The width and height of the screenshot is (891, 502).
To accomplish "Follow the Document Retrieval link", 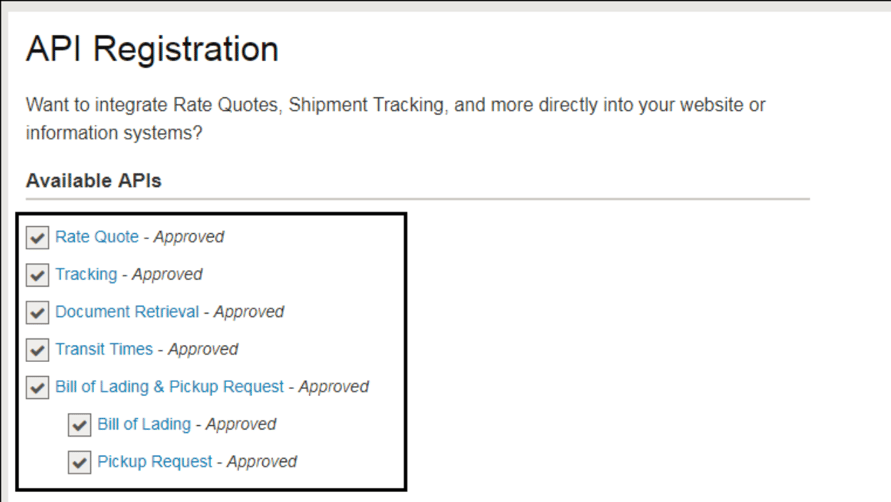I will tap(127, 312).
